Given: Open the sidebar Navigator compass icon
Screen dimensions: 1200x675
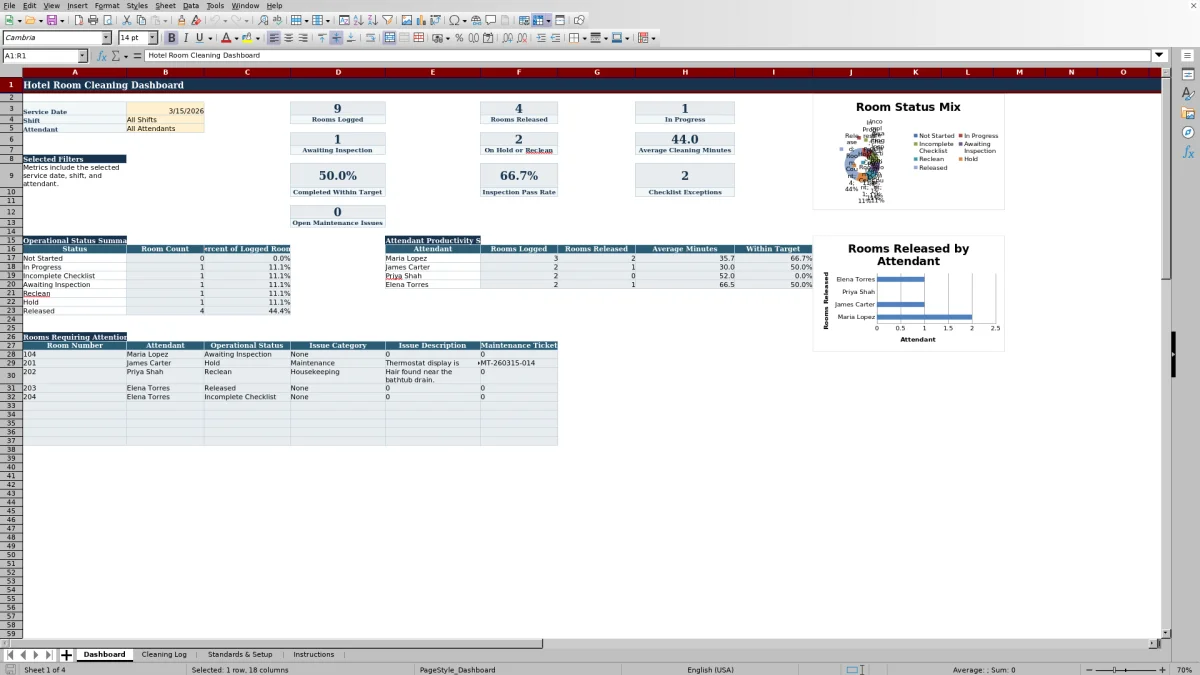Looking at the screenshot, I should (1189, 132).
